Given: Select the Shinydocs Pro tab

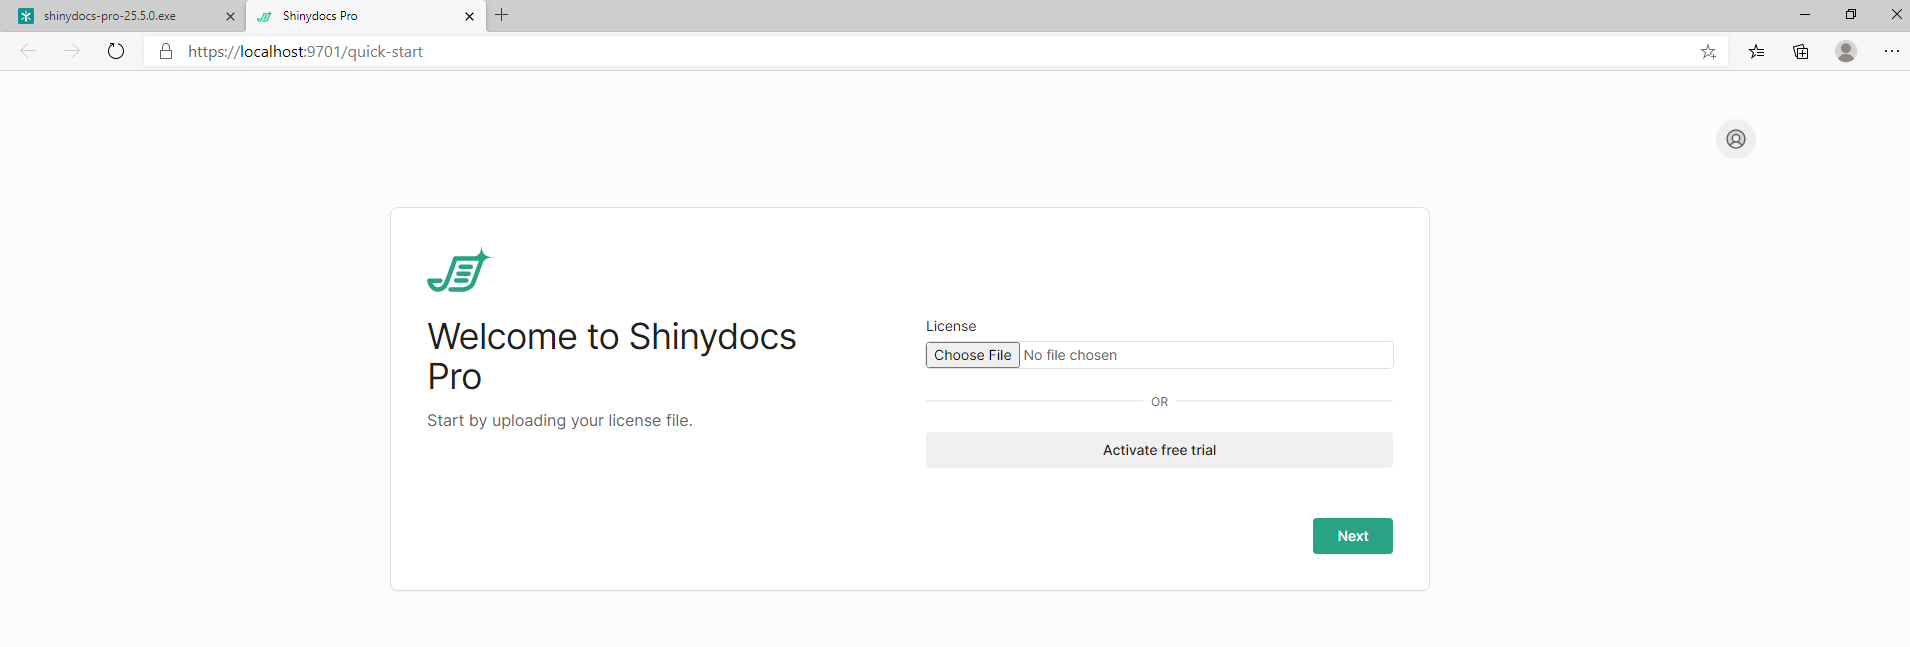Looking at the screenshot, I should point(320,16).
